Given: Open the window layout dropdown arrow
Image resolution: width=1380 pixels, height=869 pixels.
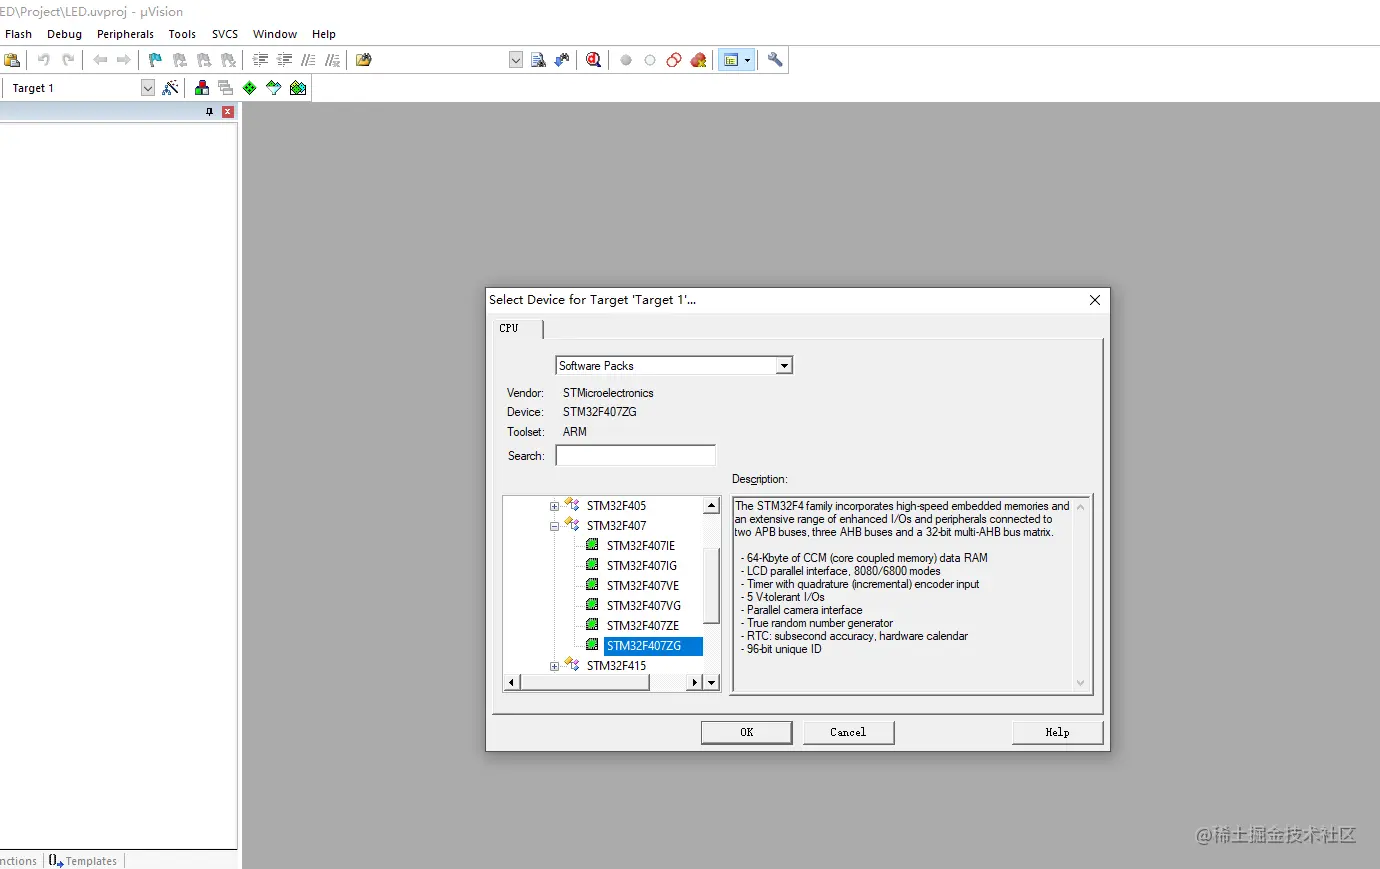Looking at the screenshot, I should [x=747, y=60].
